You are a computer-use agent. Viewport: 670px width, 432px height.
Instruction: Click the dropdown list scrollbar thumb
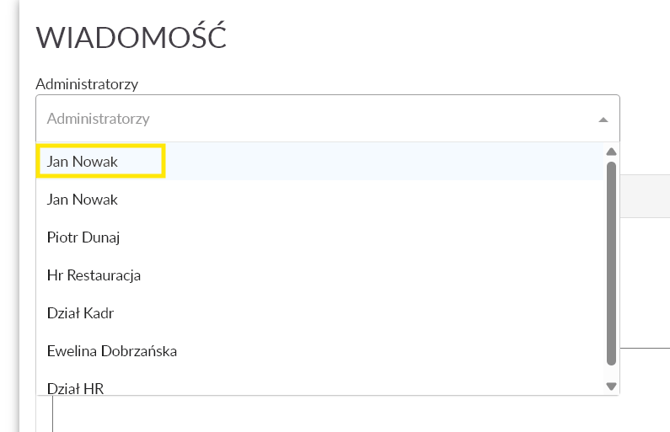(x=611, y=260)
